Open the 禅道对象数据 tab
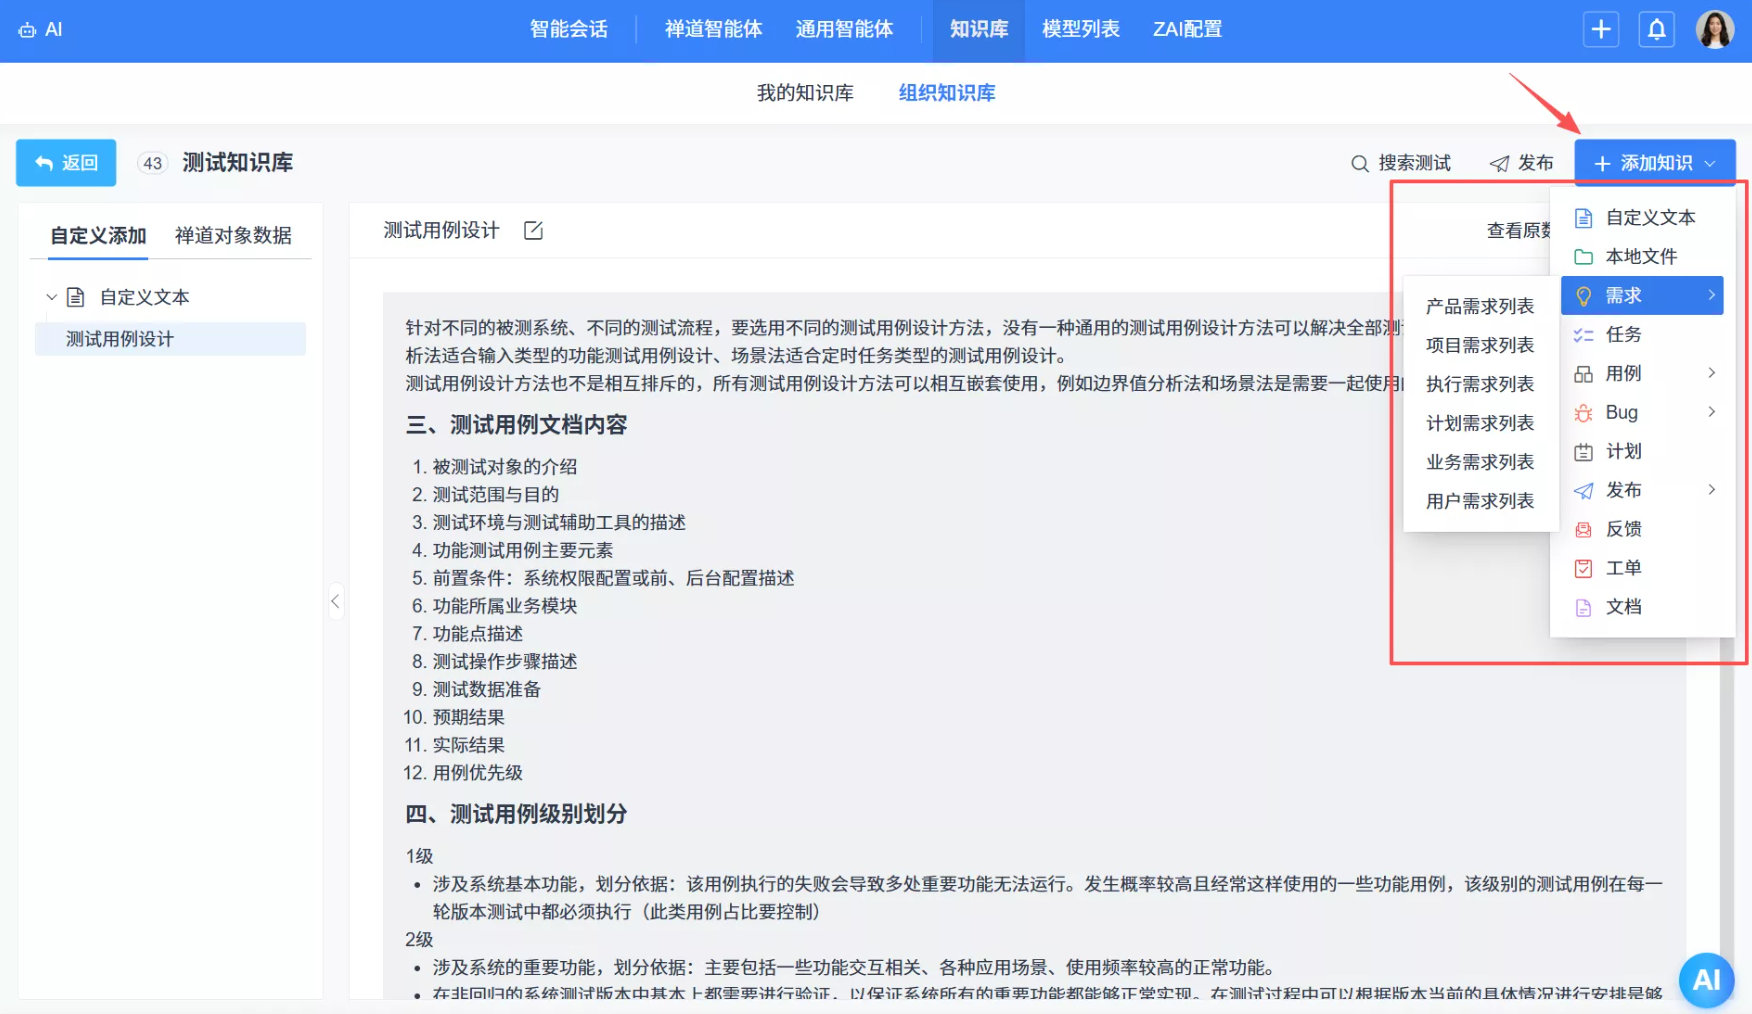The image size is (1752, 1014). tap(235, 236)
